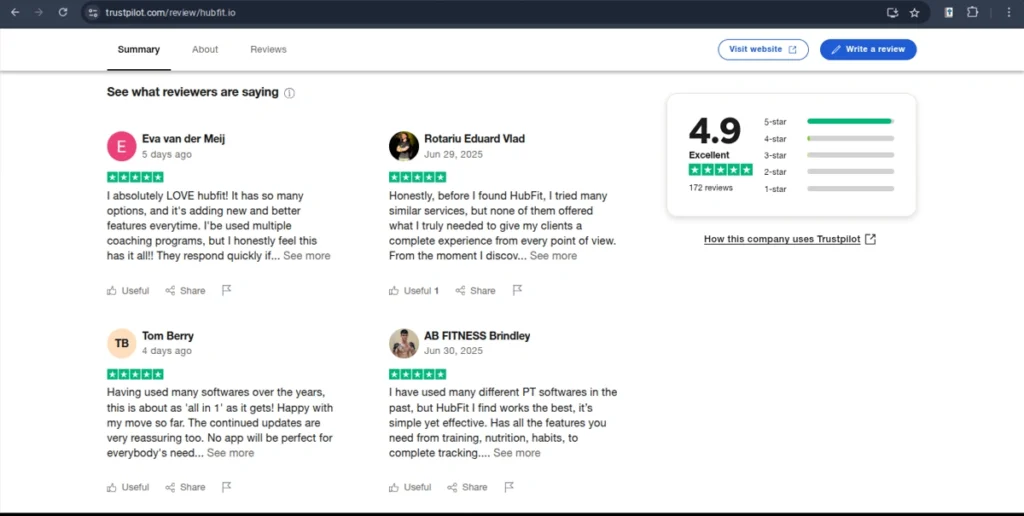Bookmark this page with the star icon
The height and width of the screenshot is (516, 1024).
[x=914, y=12]
